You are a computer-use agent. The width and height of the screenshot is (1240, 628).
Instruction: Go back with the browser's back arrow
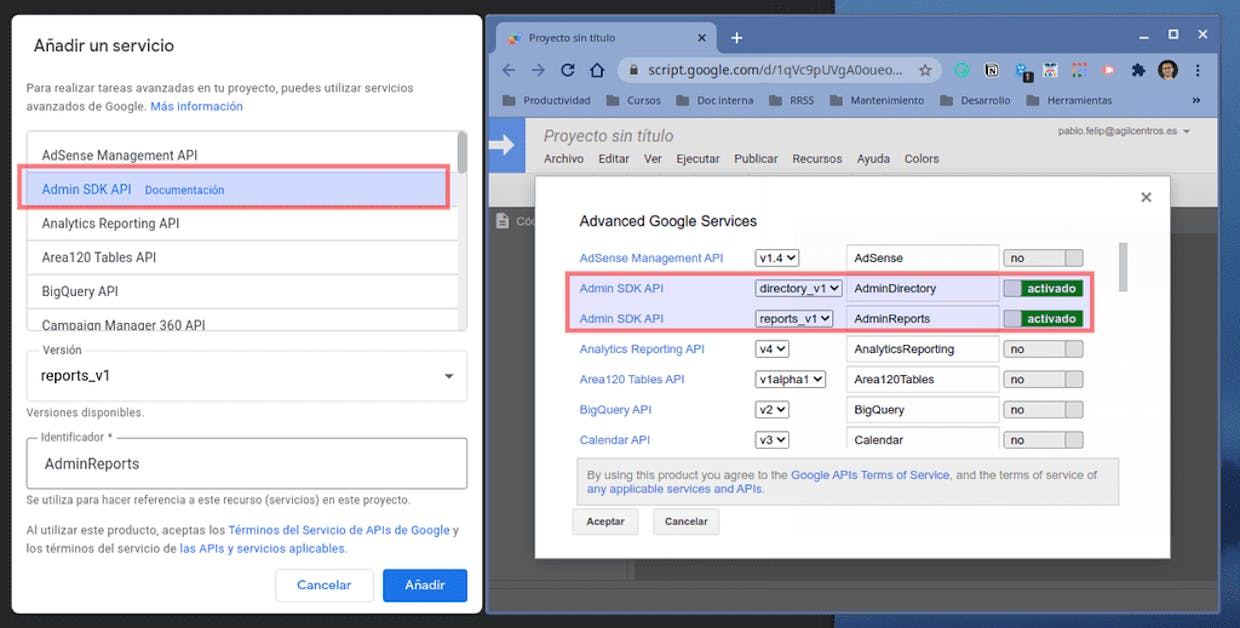[x=509, y=70]
